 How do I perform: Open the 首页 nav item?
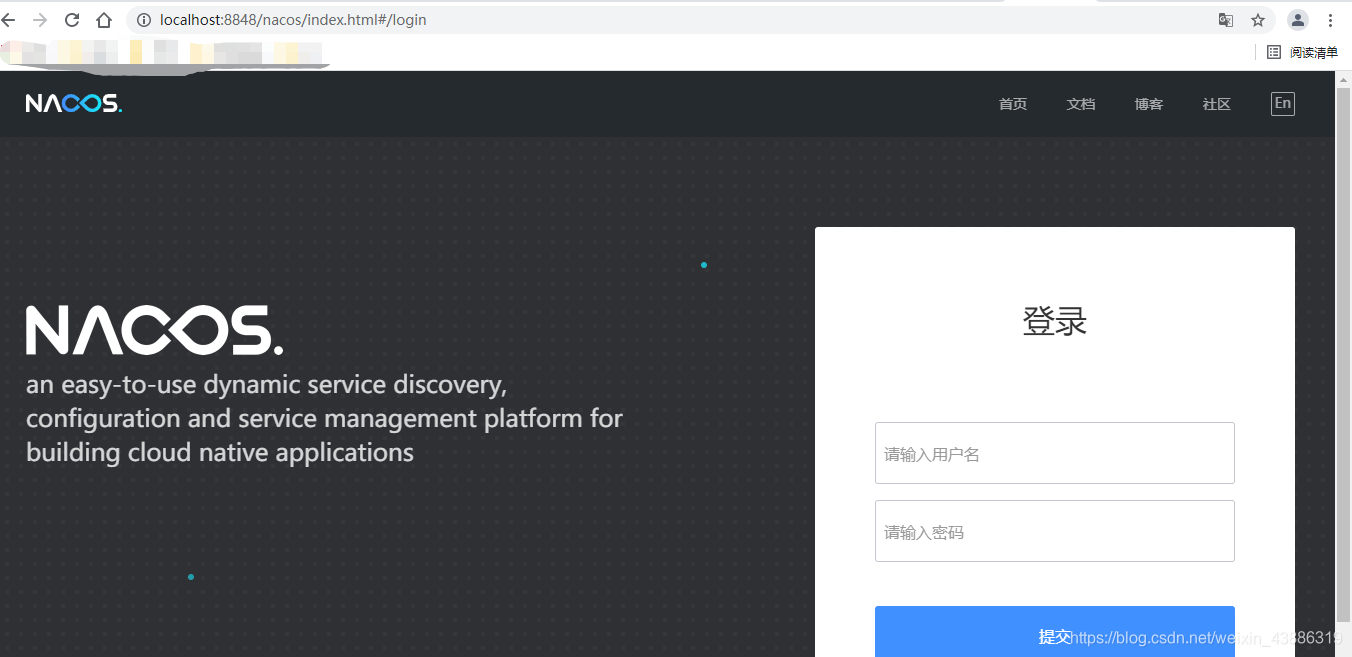(1013, 104)
